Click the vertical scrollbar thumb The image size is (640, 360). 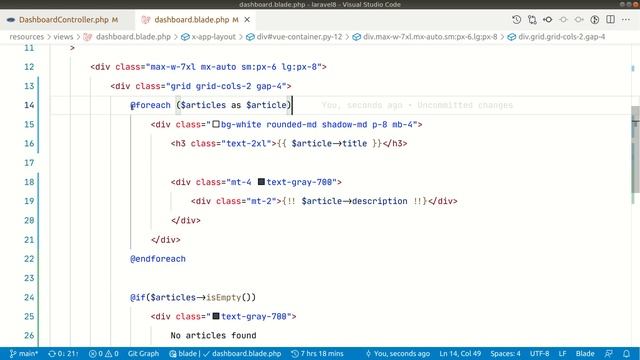tap(636, 149)
